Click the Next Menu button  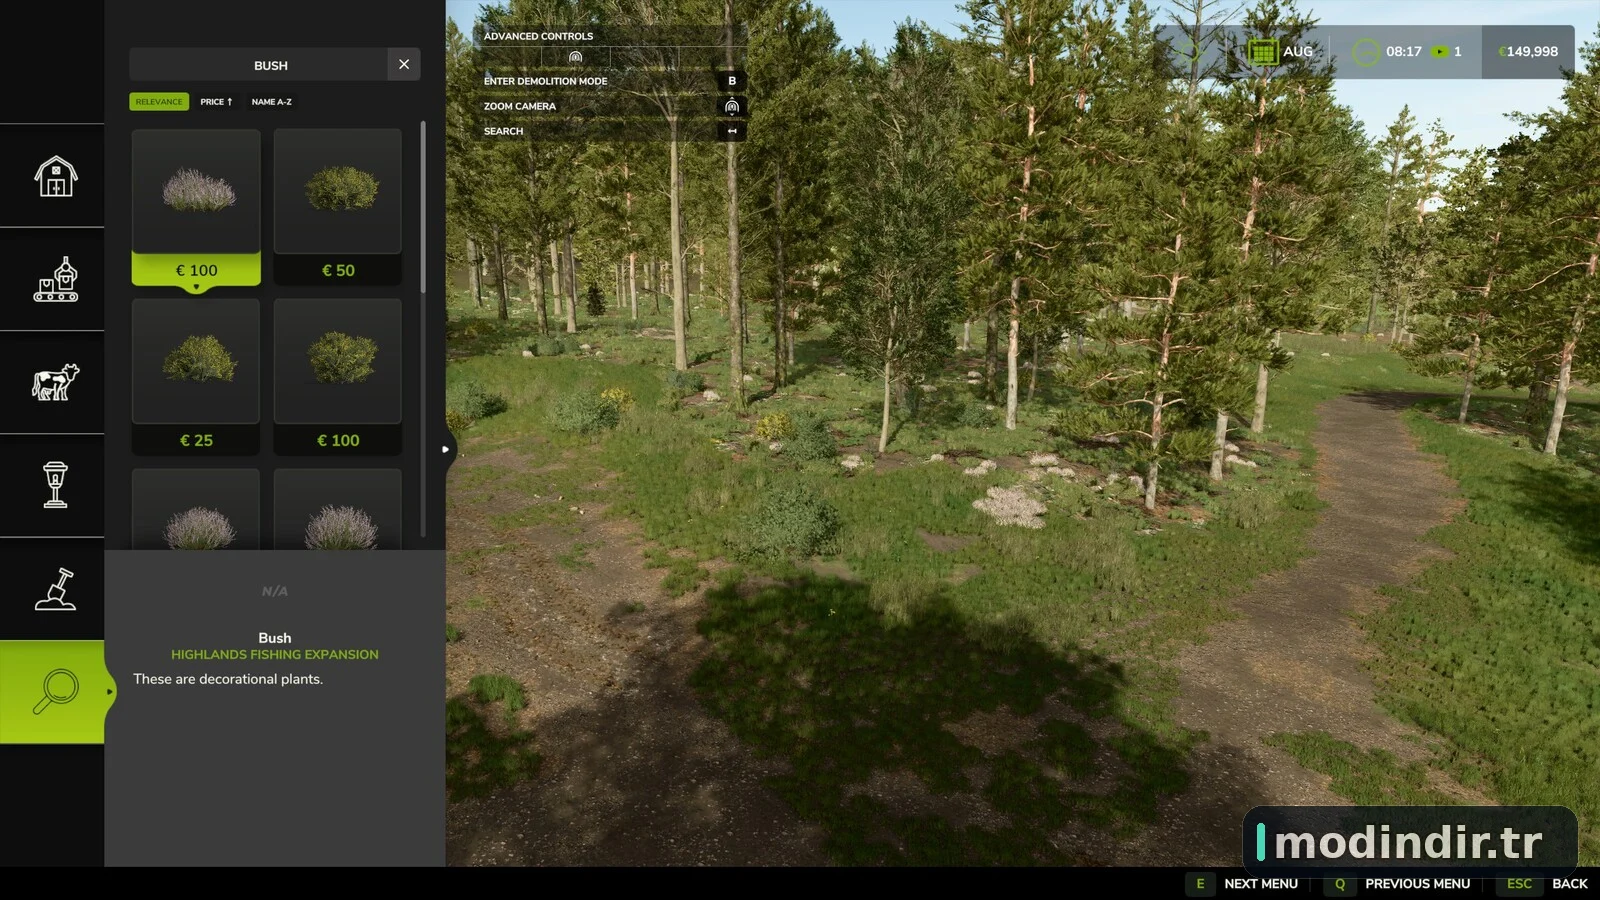tap(1261, 884)
